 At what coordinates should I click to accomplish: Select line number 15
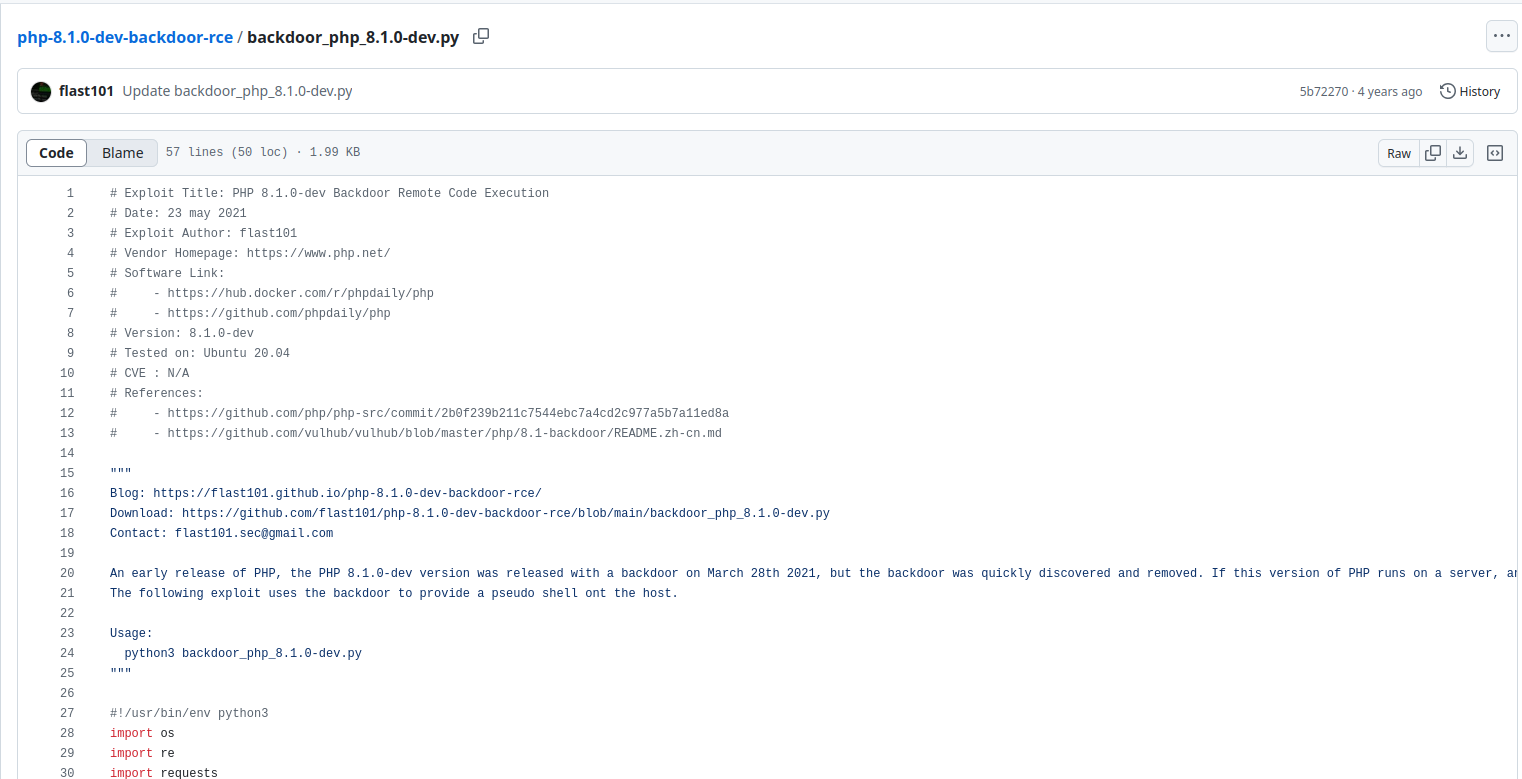(x=67, y=473)
